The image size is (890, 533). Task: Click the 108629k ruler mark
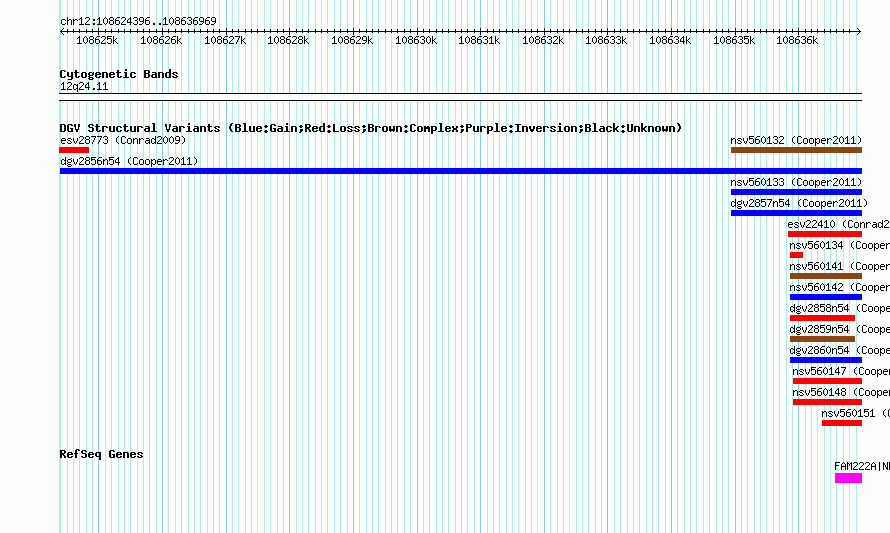point(352,40)
